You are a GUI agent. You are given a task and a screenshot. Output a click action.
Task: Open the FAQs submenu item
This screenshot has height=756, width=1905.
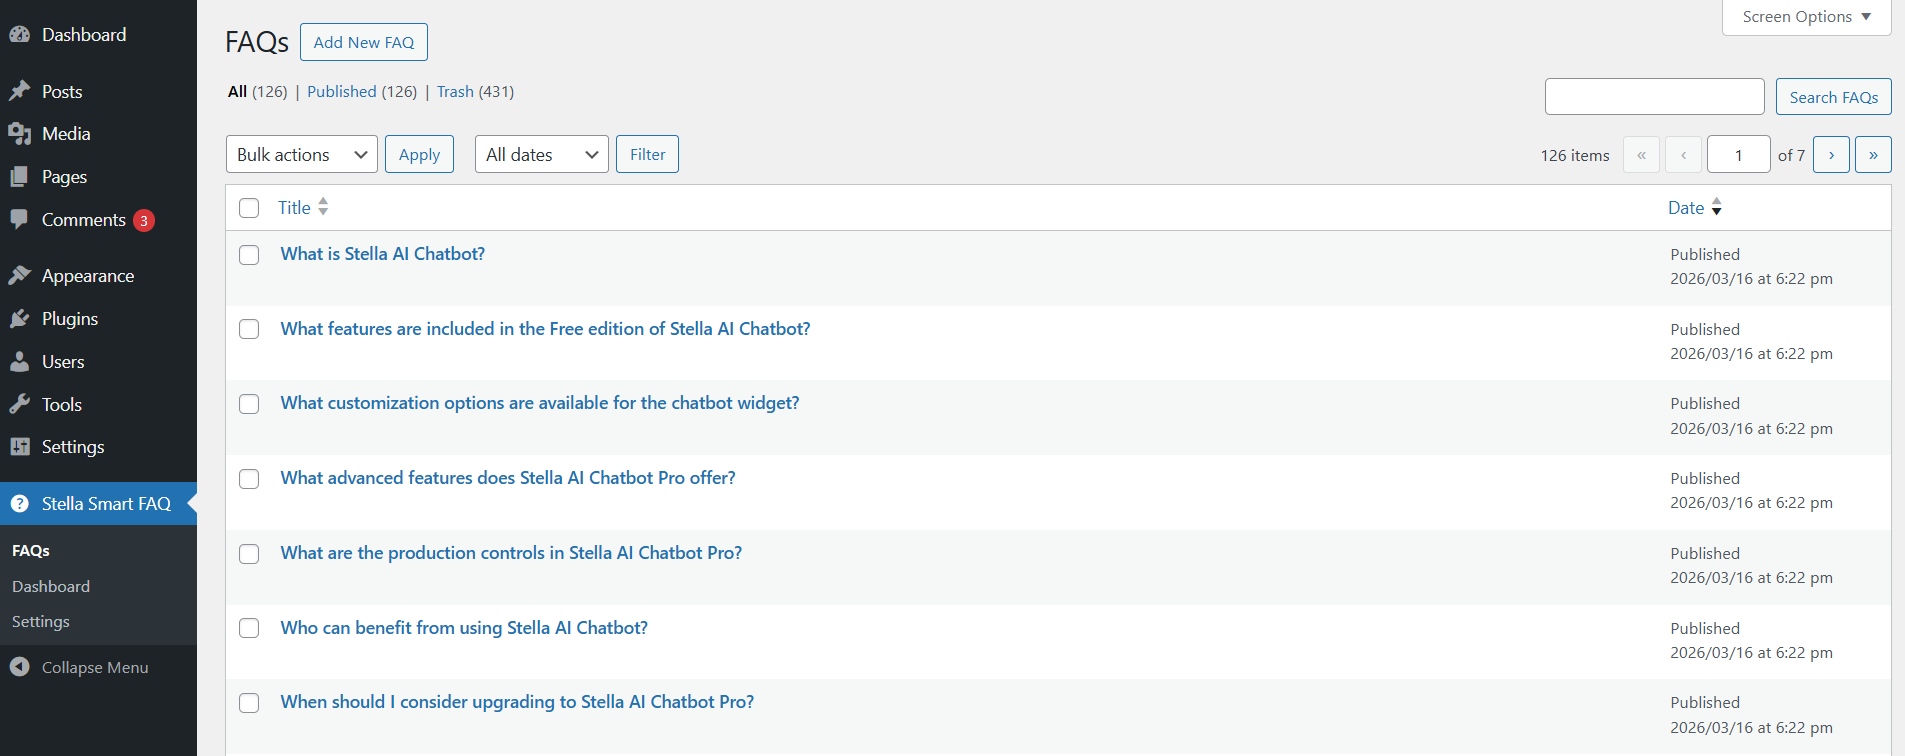coord(31,551)
